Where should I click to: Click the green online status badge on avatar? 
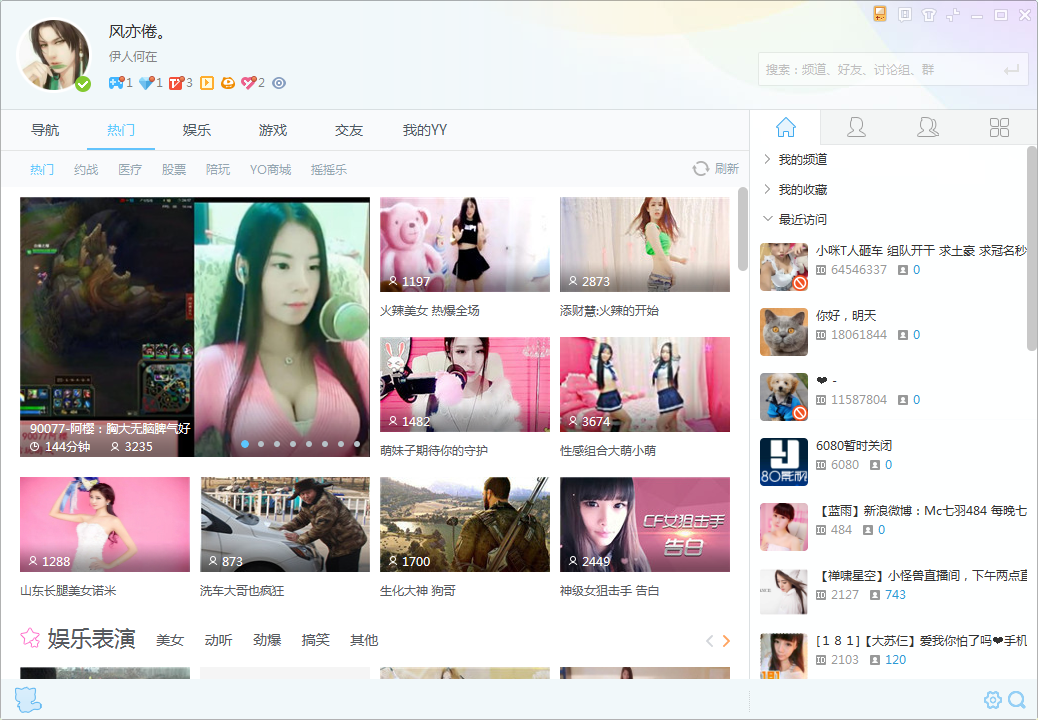[83, 84]
